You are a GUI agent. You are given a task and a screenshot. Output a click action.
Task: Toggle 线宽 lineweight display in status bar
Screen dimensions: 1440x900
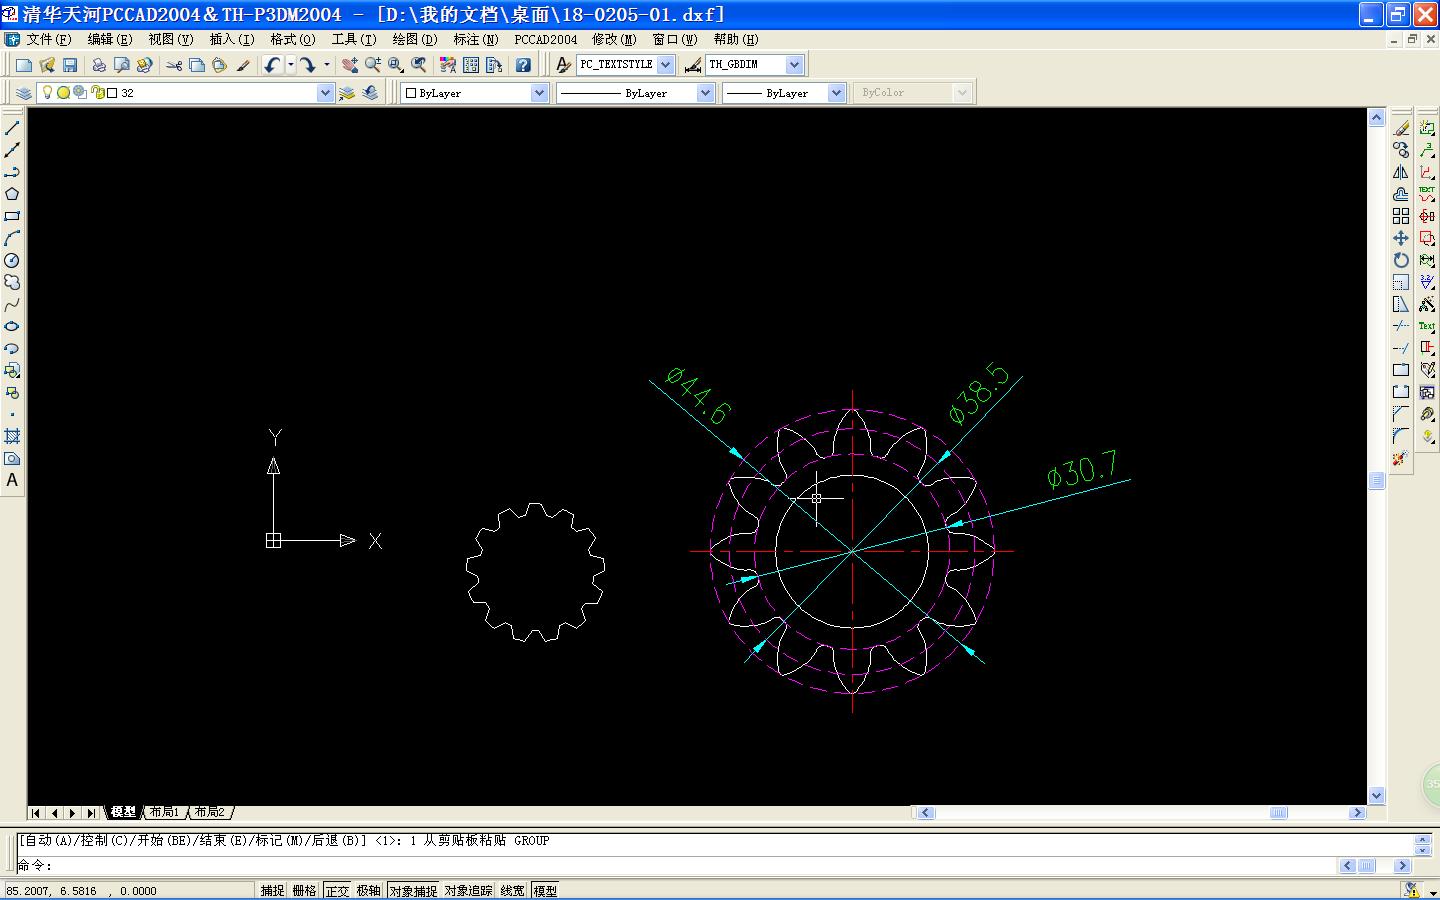[512, 890]
